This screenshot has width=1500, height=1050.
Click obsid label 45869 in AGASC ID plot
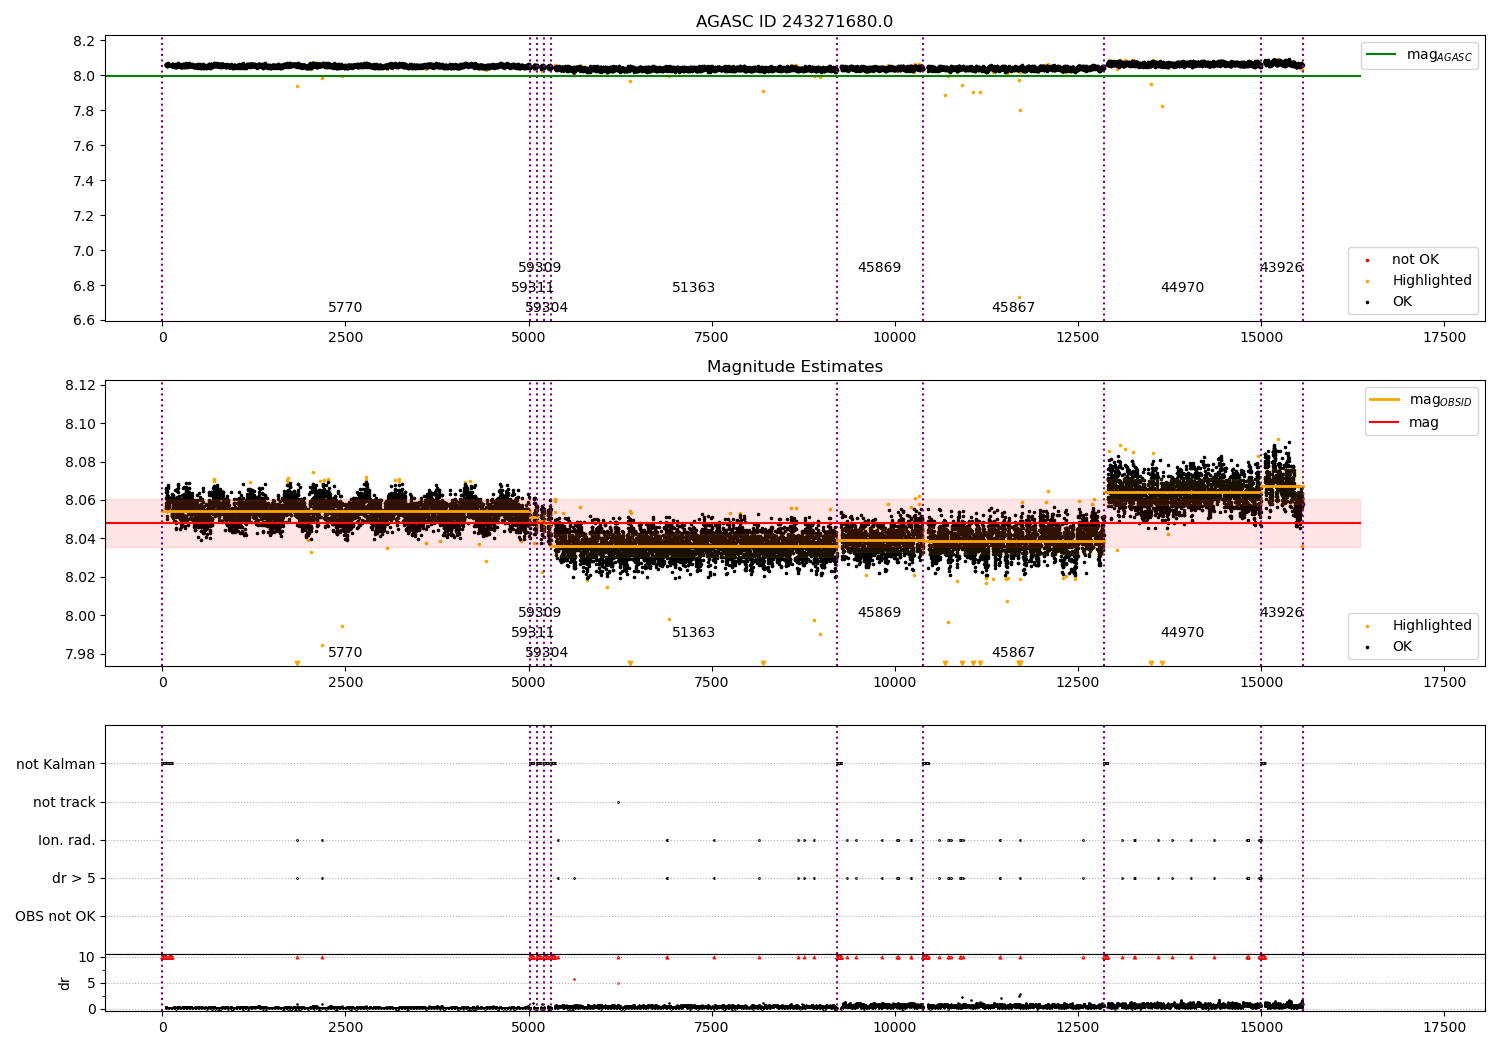click(x=879, y=268)
